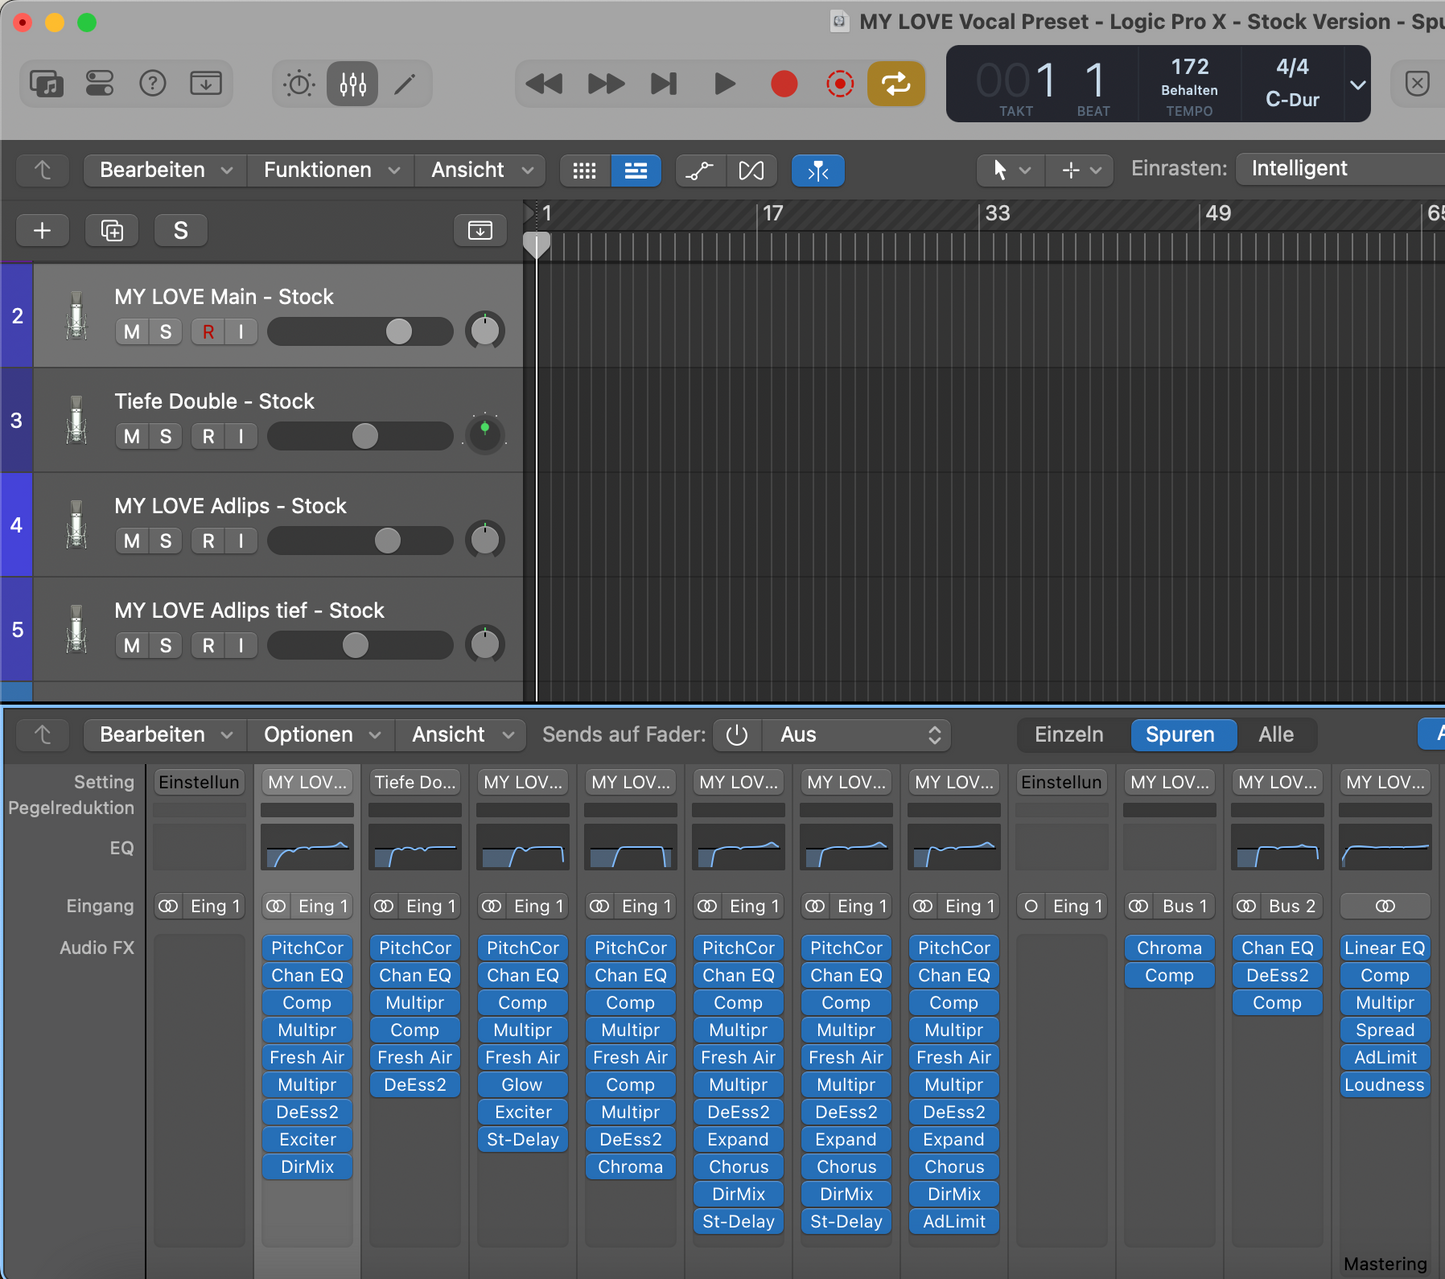
Task: Switch to the Spuren tab in the mixer
Action: [1183, 734]
